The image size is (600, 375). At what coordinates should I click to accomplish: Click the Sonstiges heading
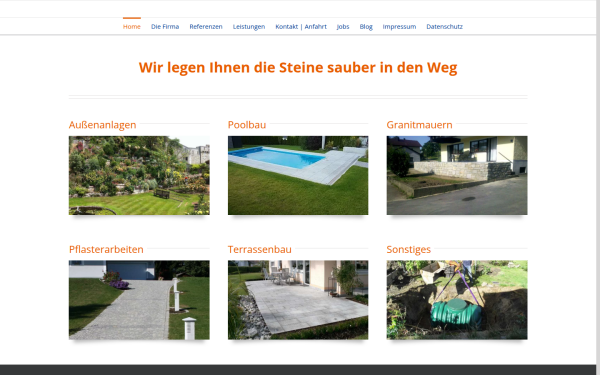pyautogui.click(x=409, y=249)
